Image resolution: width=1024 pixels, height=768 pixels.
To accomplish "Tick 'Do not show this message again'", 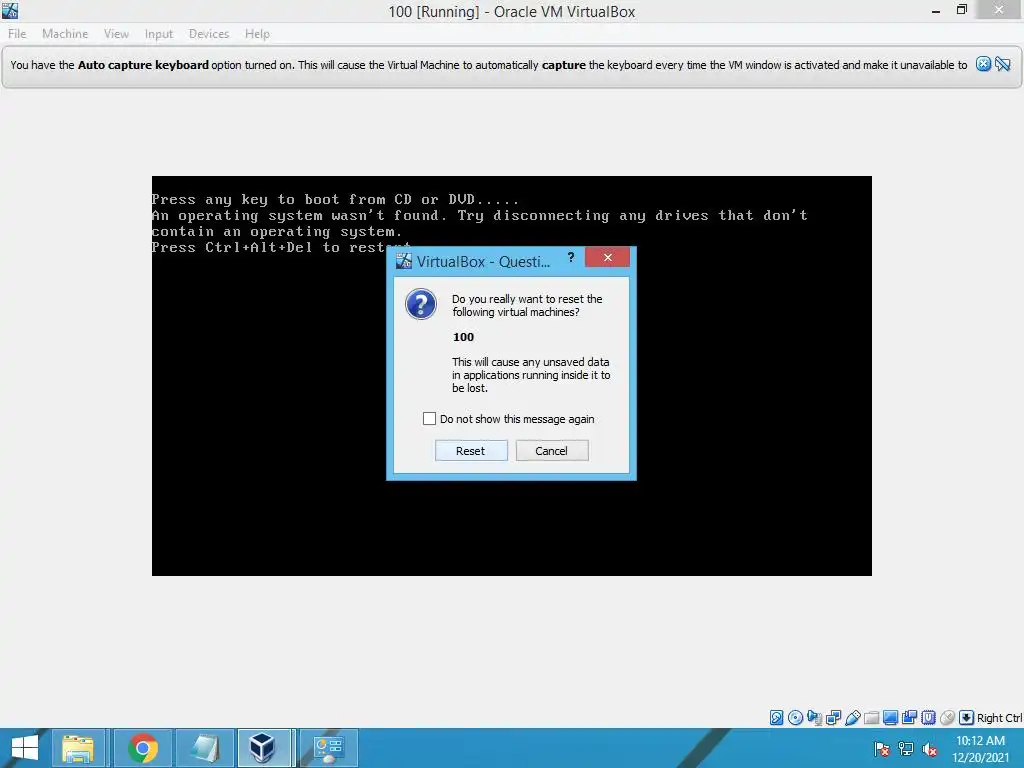I will point(429,419).
